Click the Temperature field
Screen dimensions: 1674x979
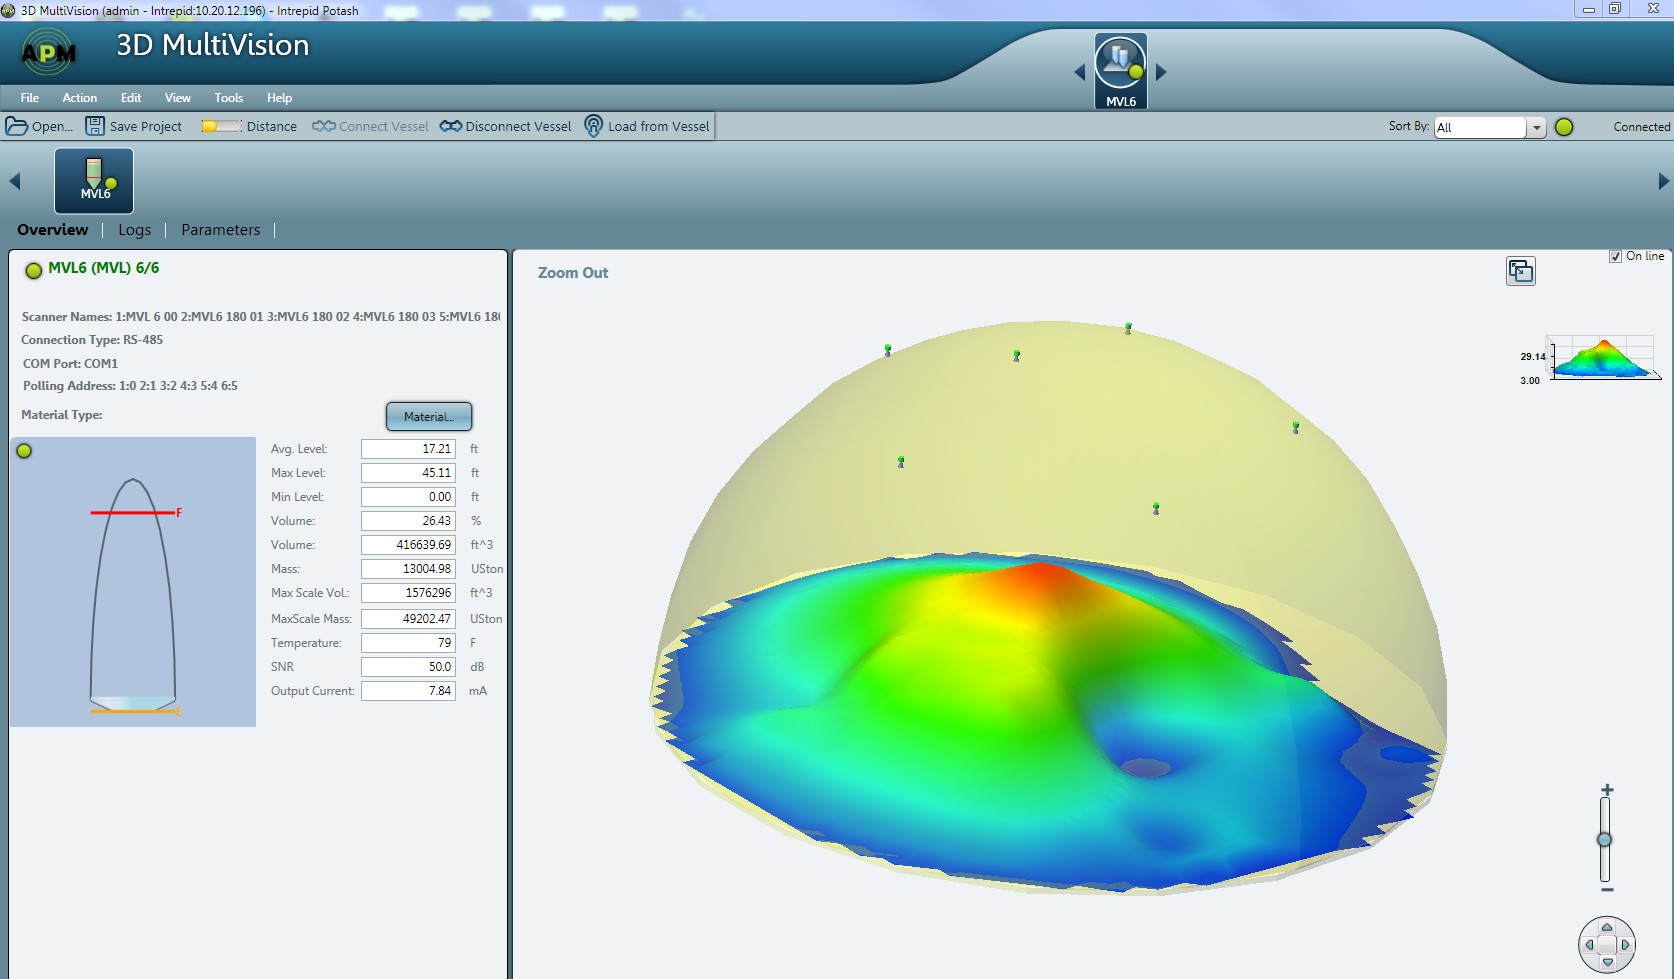408,643
